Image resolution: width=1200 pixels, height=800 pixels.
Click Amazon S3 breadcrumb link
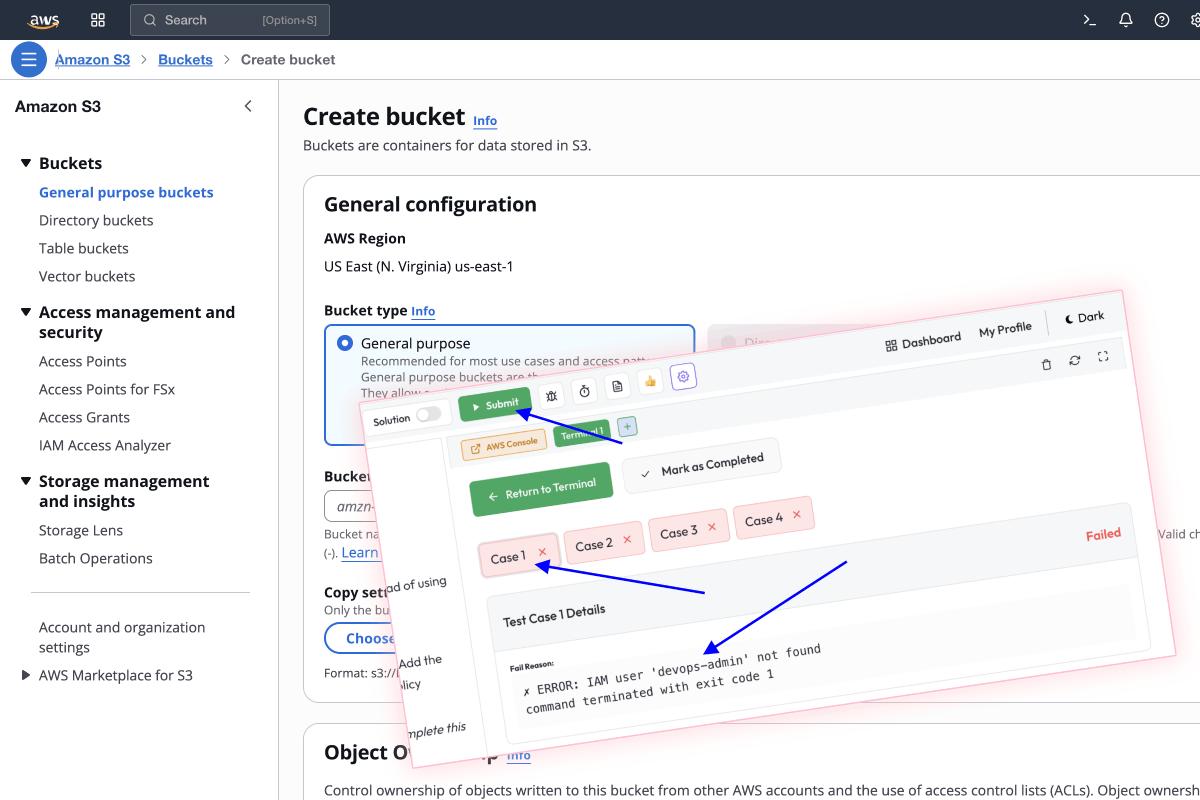[x=92, y=59]
